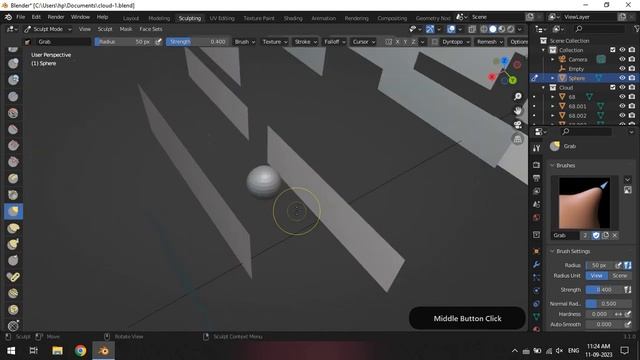Toggle X symmetry axis button
The height and width of the screenshot is (360, 640).
coord(397,42)
